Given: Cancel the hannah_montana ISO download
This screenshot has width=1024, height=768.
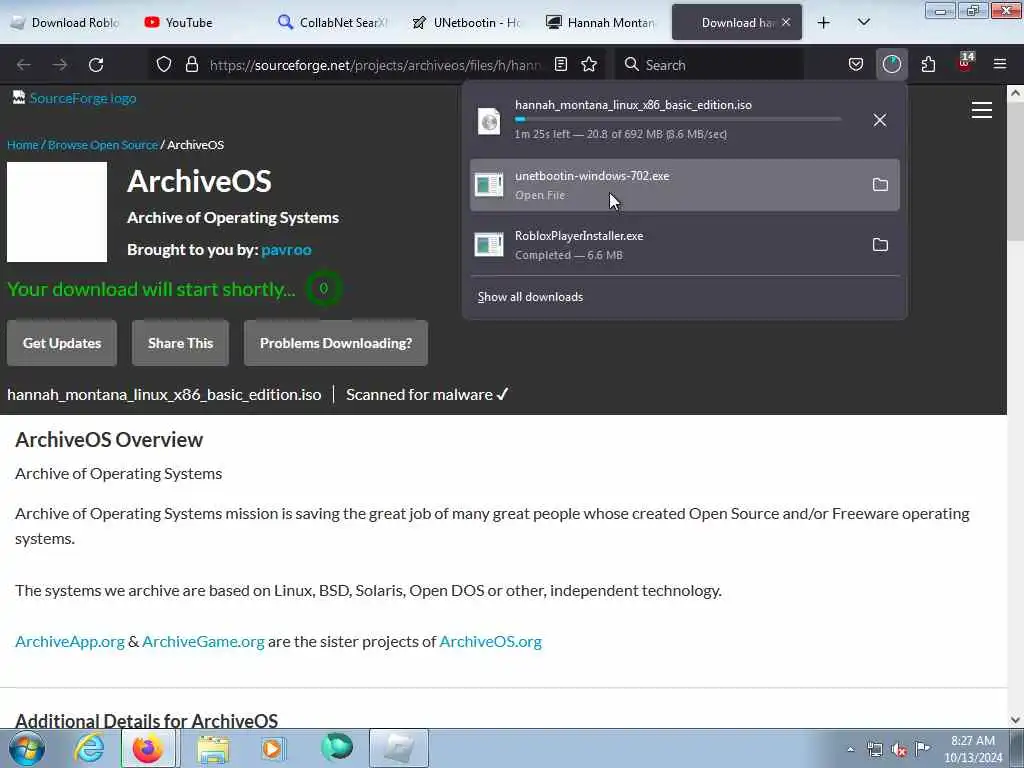Looking at the screenshot, I should [x=880, y=120].
